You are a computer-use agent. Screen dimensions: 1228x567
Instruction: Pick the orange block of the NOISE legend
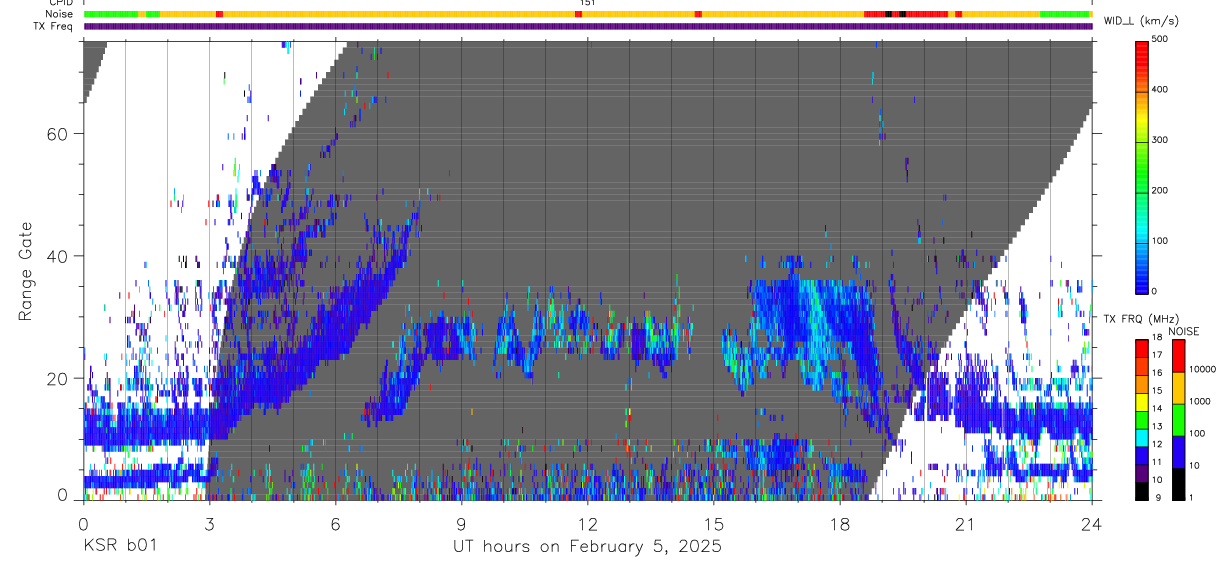pos(1179,388)
